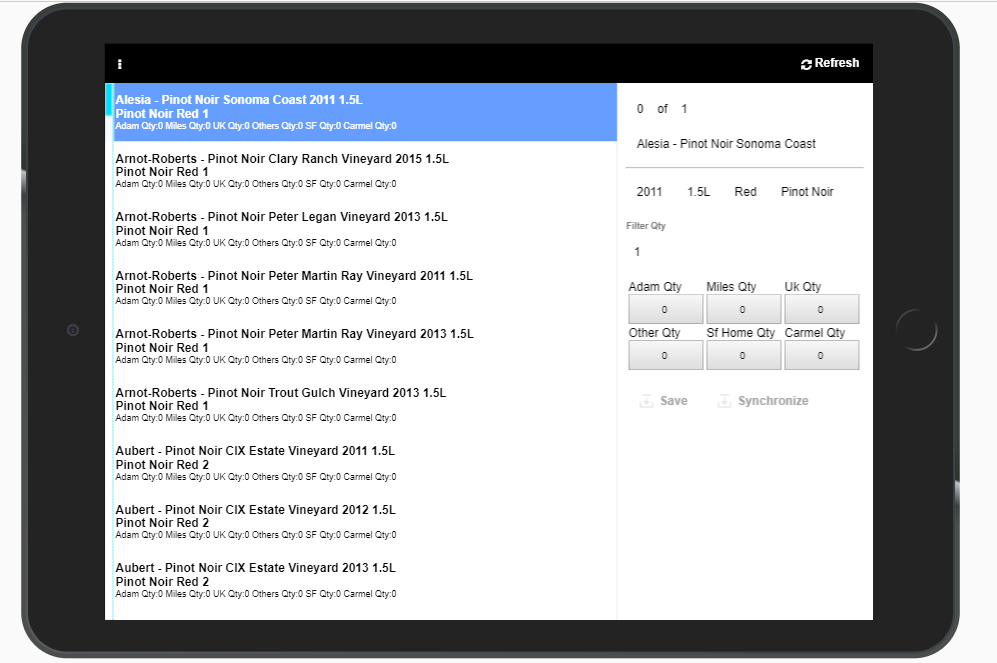
Task: Choose Arnot-Roberts Peter Martin Ray 2013
Action: tap(360, 346)
